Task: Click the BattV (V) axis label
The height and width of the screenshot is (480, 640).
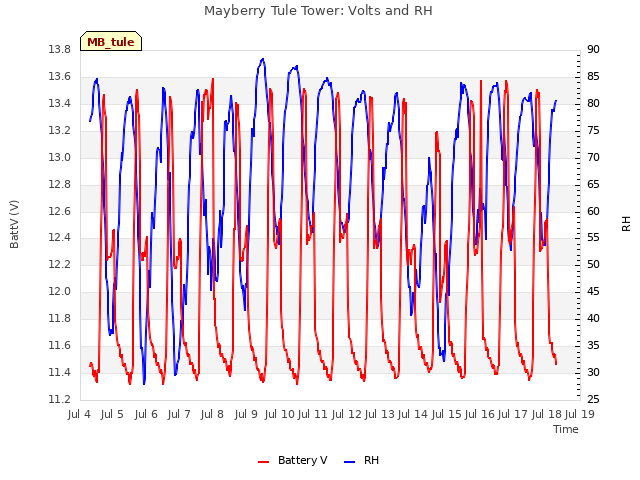Action: (14, 224)
